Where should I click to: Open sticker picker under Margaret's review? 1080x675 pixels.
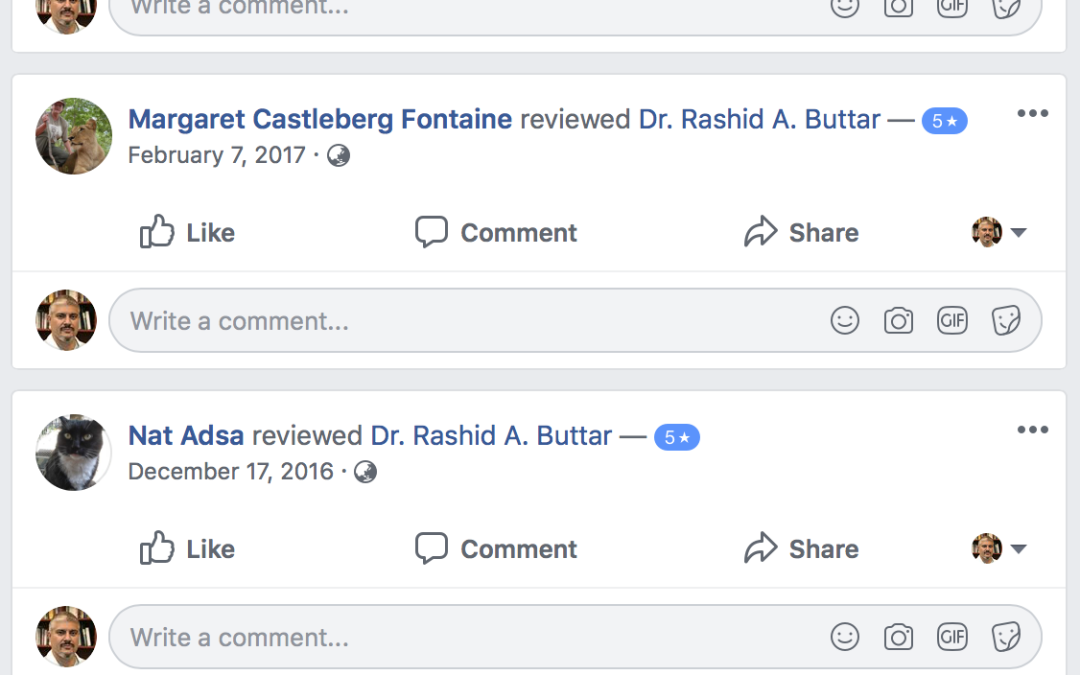(x=1005, y=321)
